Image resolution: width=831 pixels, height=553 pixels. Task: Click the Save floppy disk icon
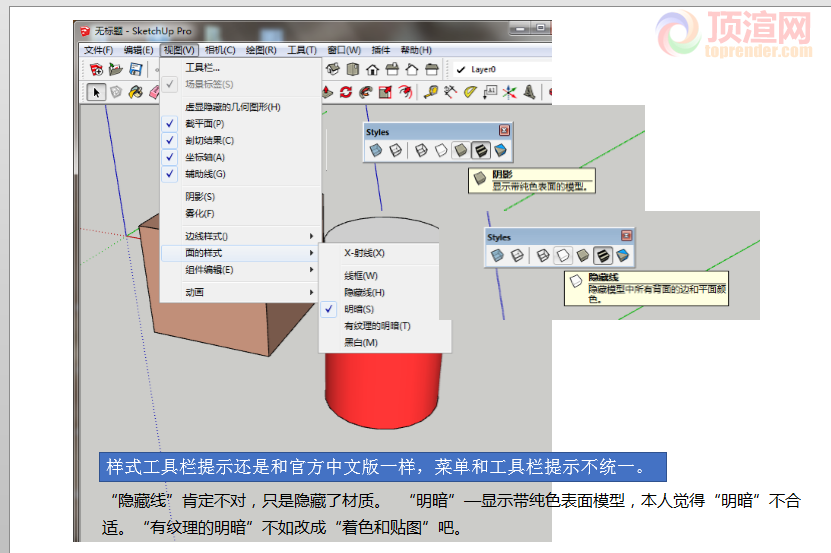[136, 69]
